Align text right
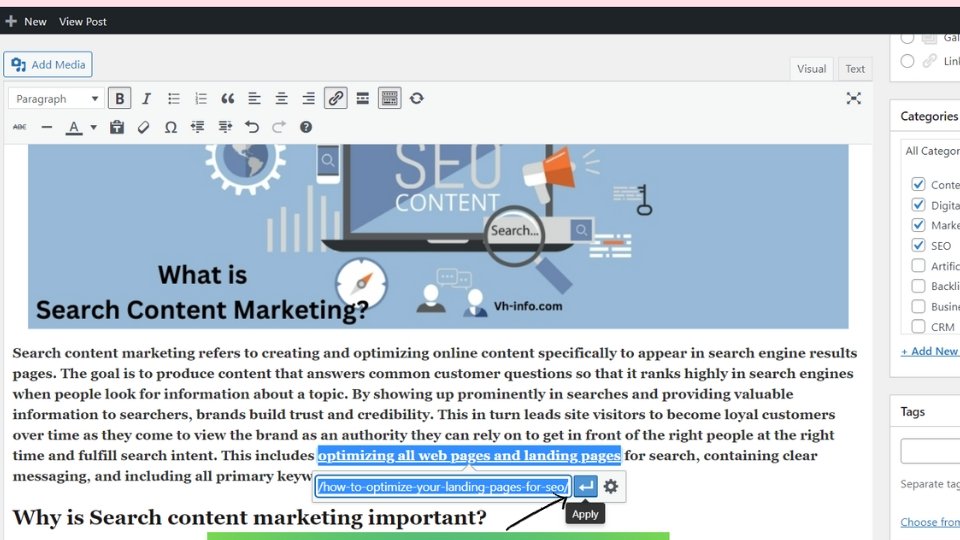Image resolution: width=960 pixels, height=540 pixels. coord(308,99)
